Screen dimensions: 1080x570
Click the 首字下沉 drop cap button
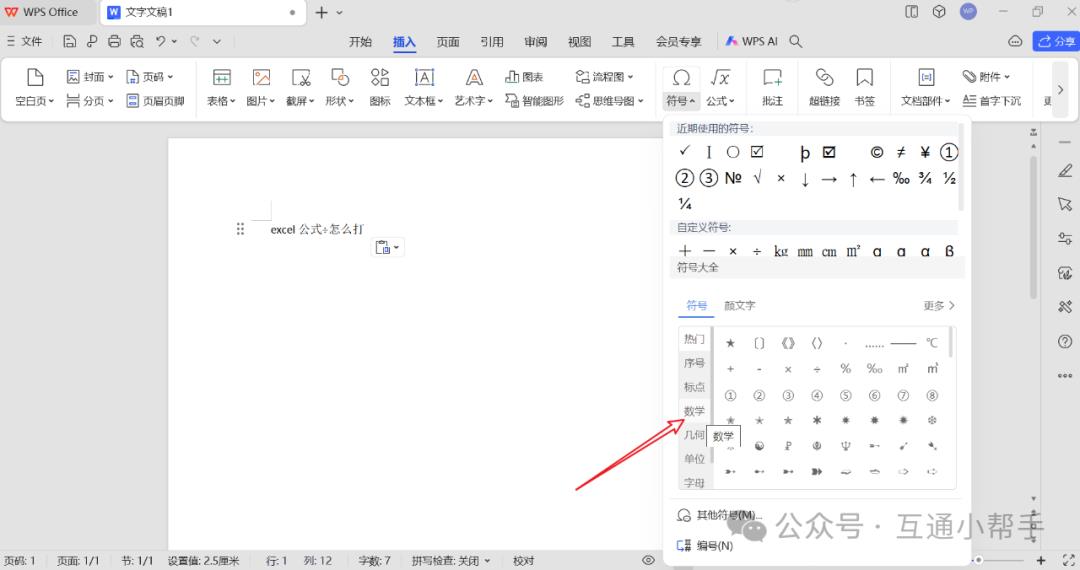pyautogui.click(x=992, y=101)
